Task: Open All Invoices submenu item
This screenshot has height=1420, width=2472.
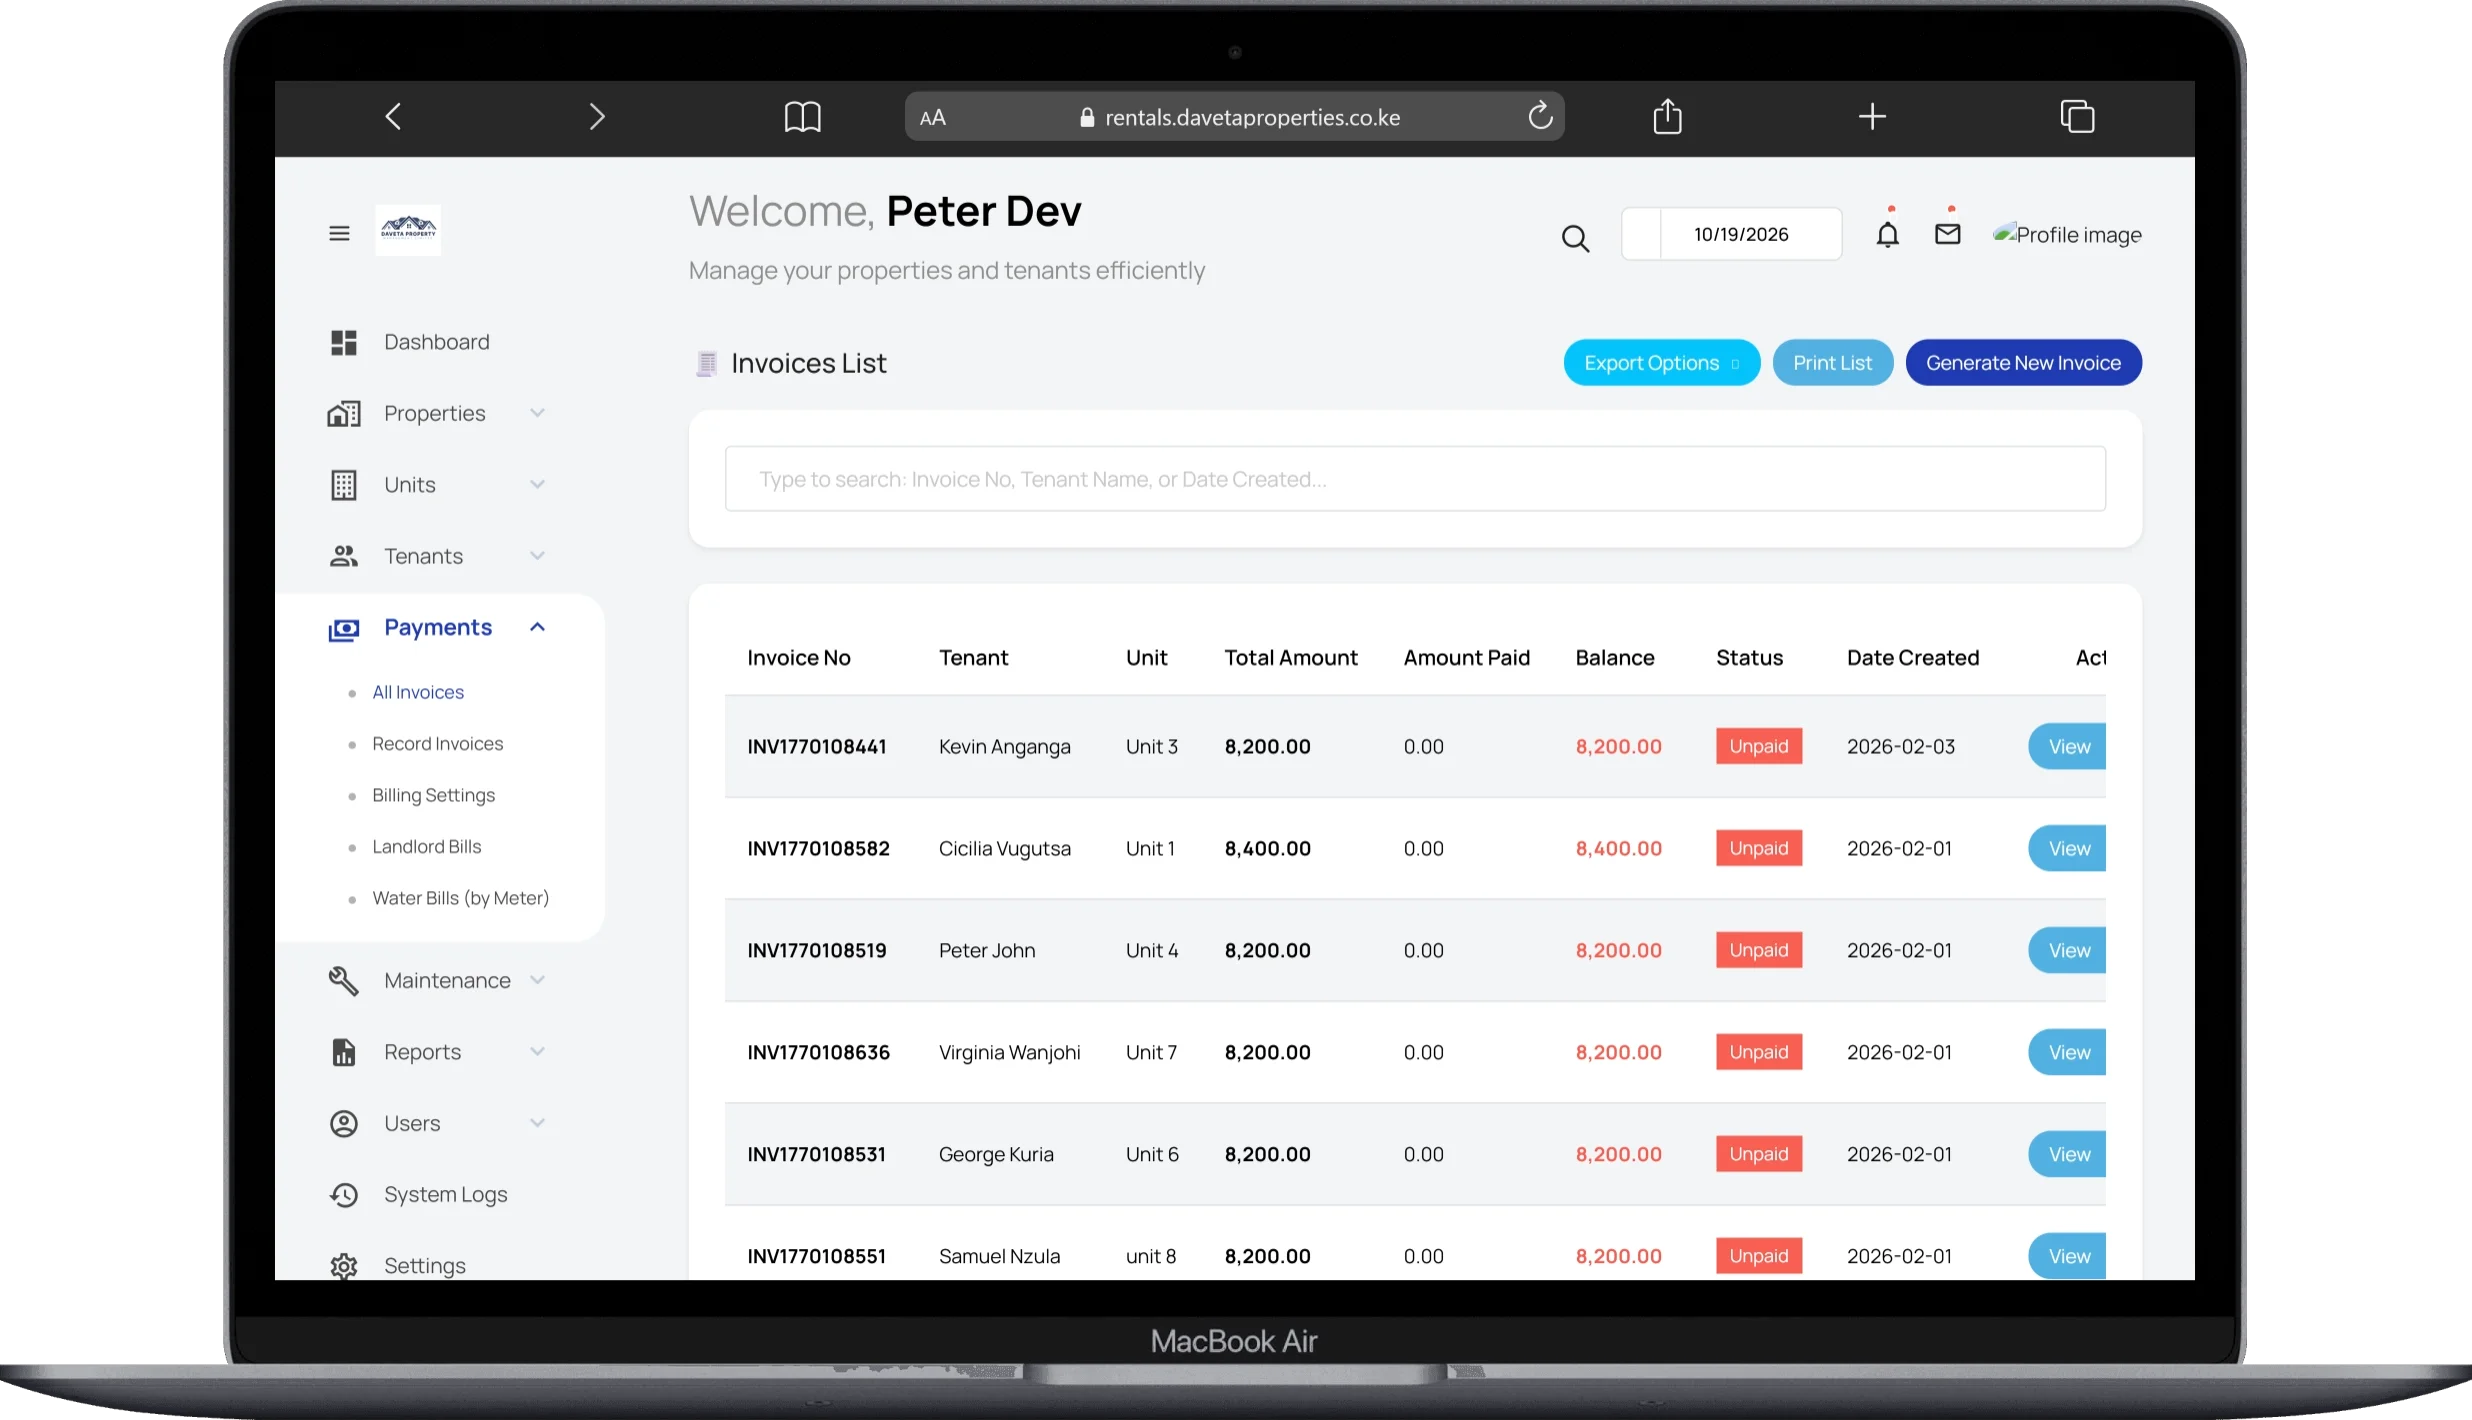Action: (x=418, y=692)
